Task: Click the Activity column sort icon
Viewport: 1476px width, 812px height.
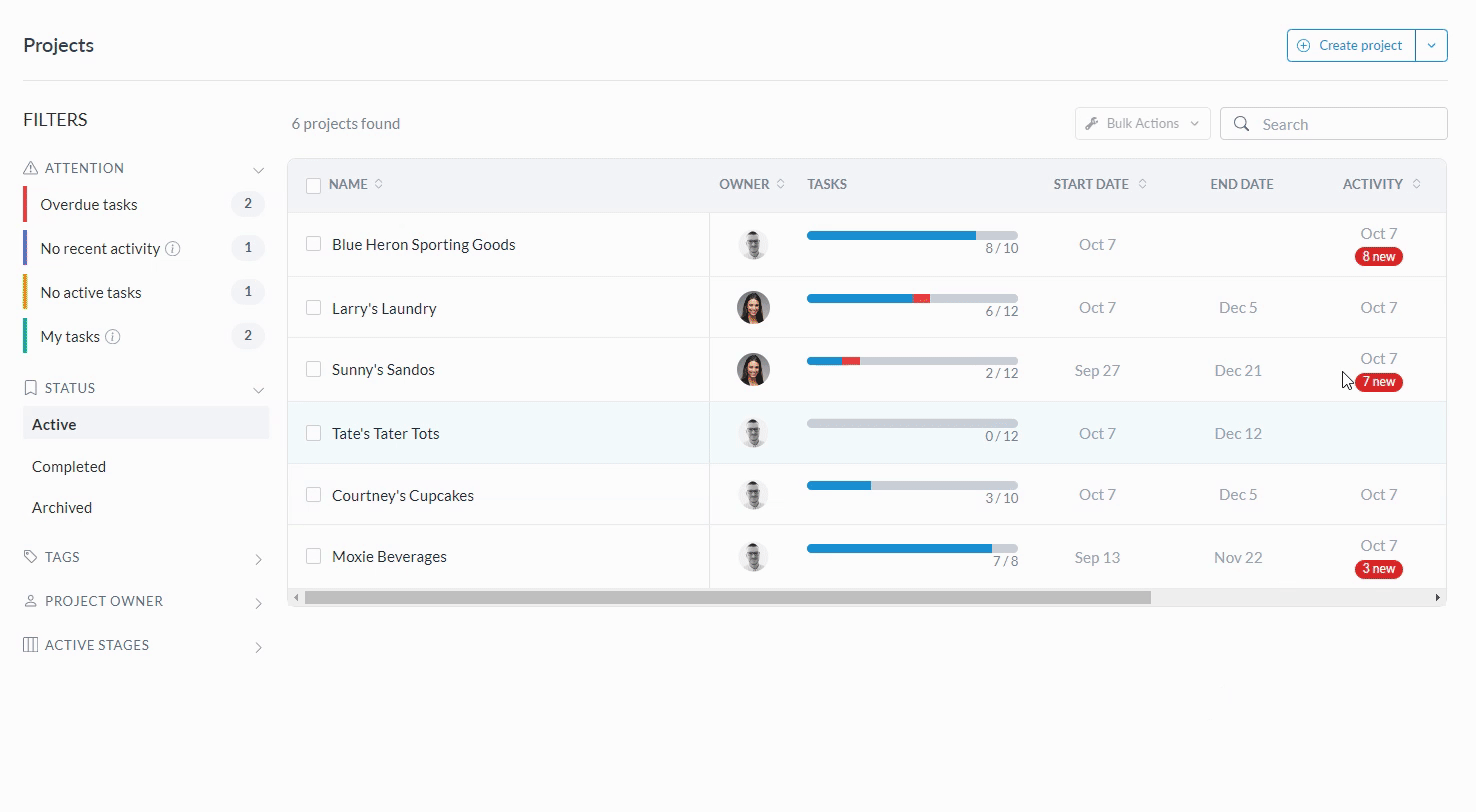Action: [1416, 184]
